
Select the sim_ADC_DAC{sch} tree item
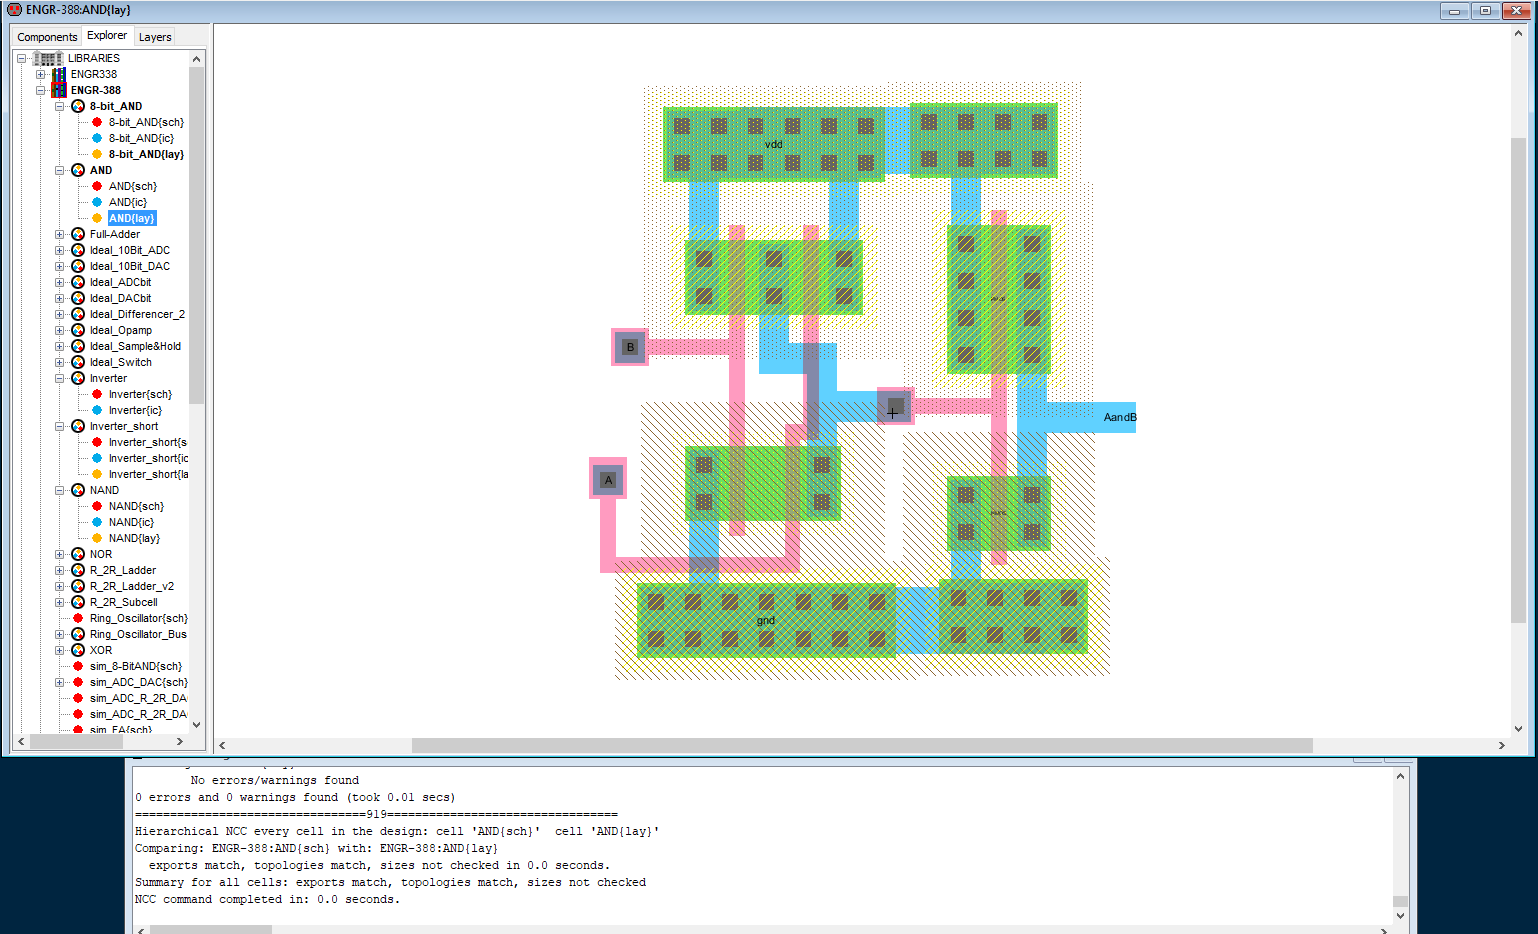[x=138, y=682]
